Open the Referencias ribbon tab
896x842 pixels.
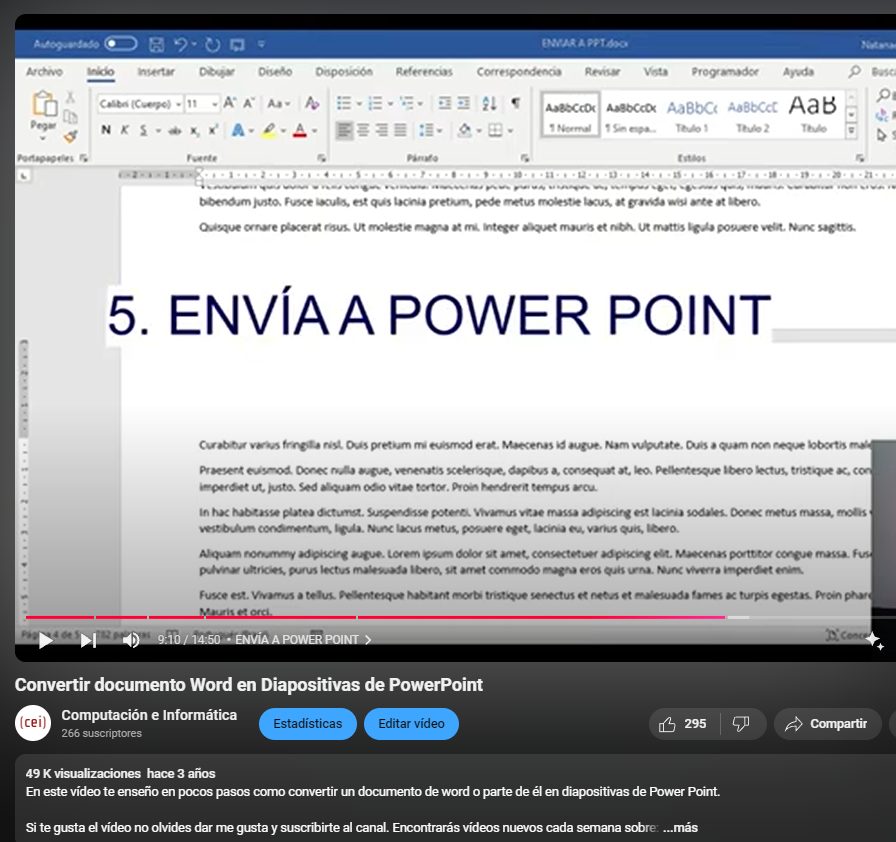424,72
